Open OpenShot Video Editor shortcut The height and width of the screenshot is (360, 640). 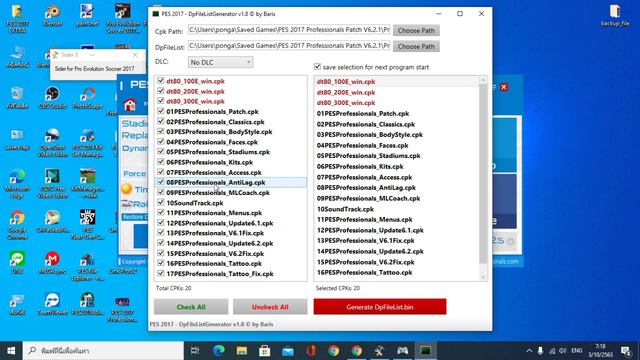pos(52,143)
